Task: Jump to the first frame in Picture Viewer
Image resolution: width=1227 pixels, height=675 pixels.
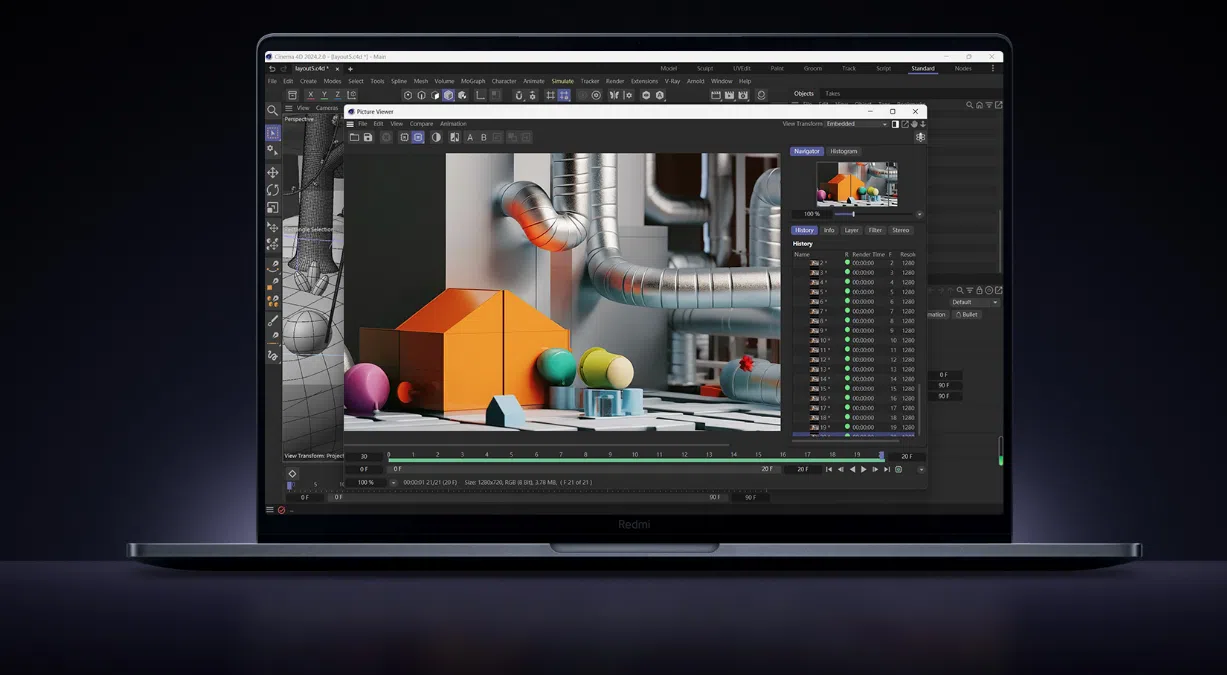Action: point(829,469)
